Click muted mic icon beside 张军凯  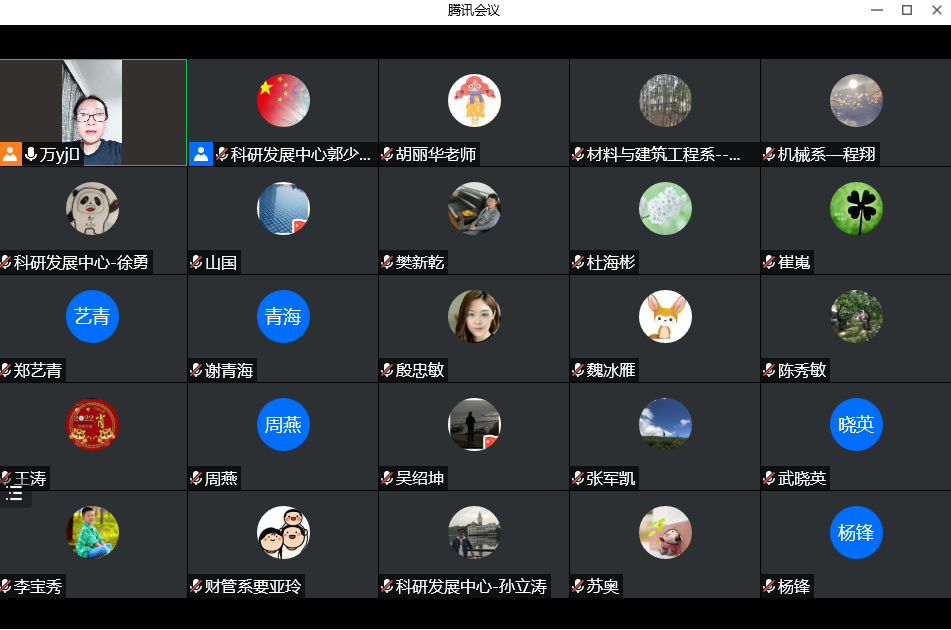click(x=578, y=478)
